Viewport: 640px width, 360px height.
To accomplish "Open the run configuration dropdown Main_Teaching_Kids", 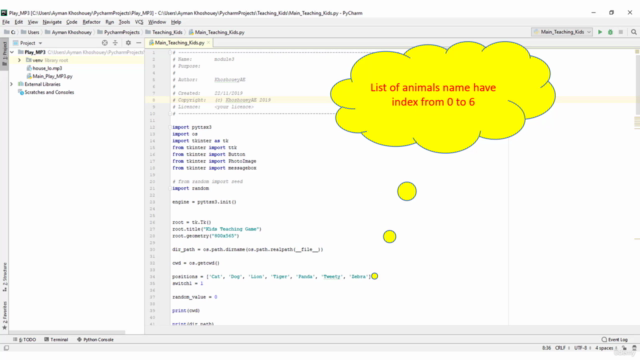I will (x=562, y=32).
